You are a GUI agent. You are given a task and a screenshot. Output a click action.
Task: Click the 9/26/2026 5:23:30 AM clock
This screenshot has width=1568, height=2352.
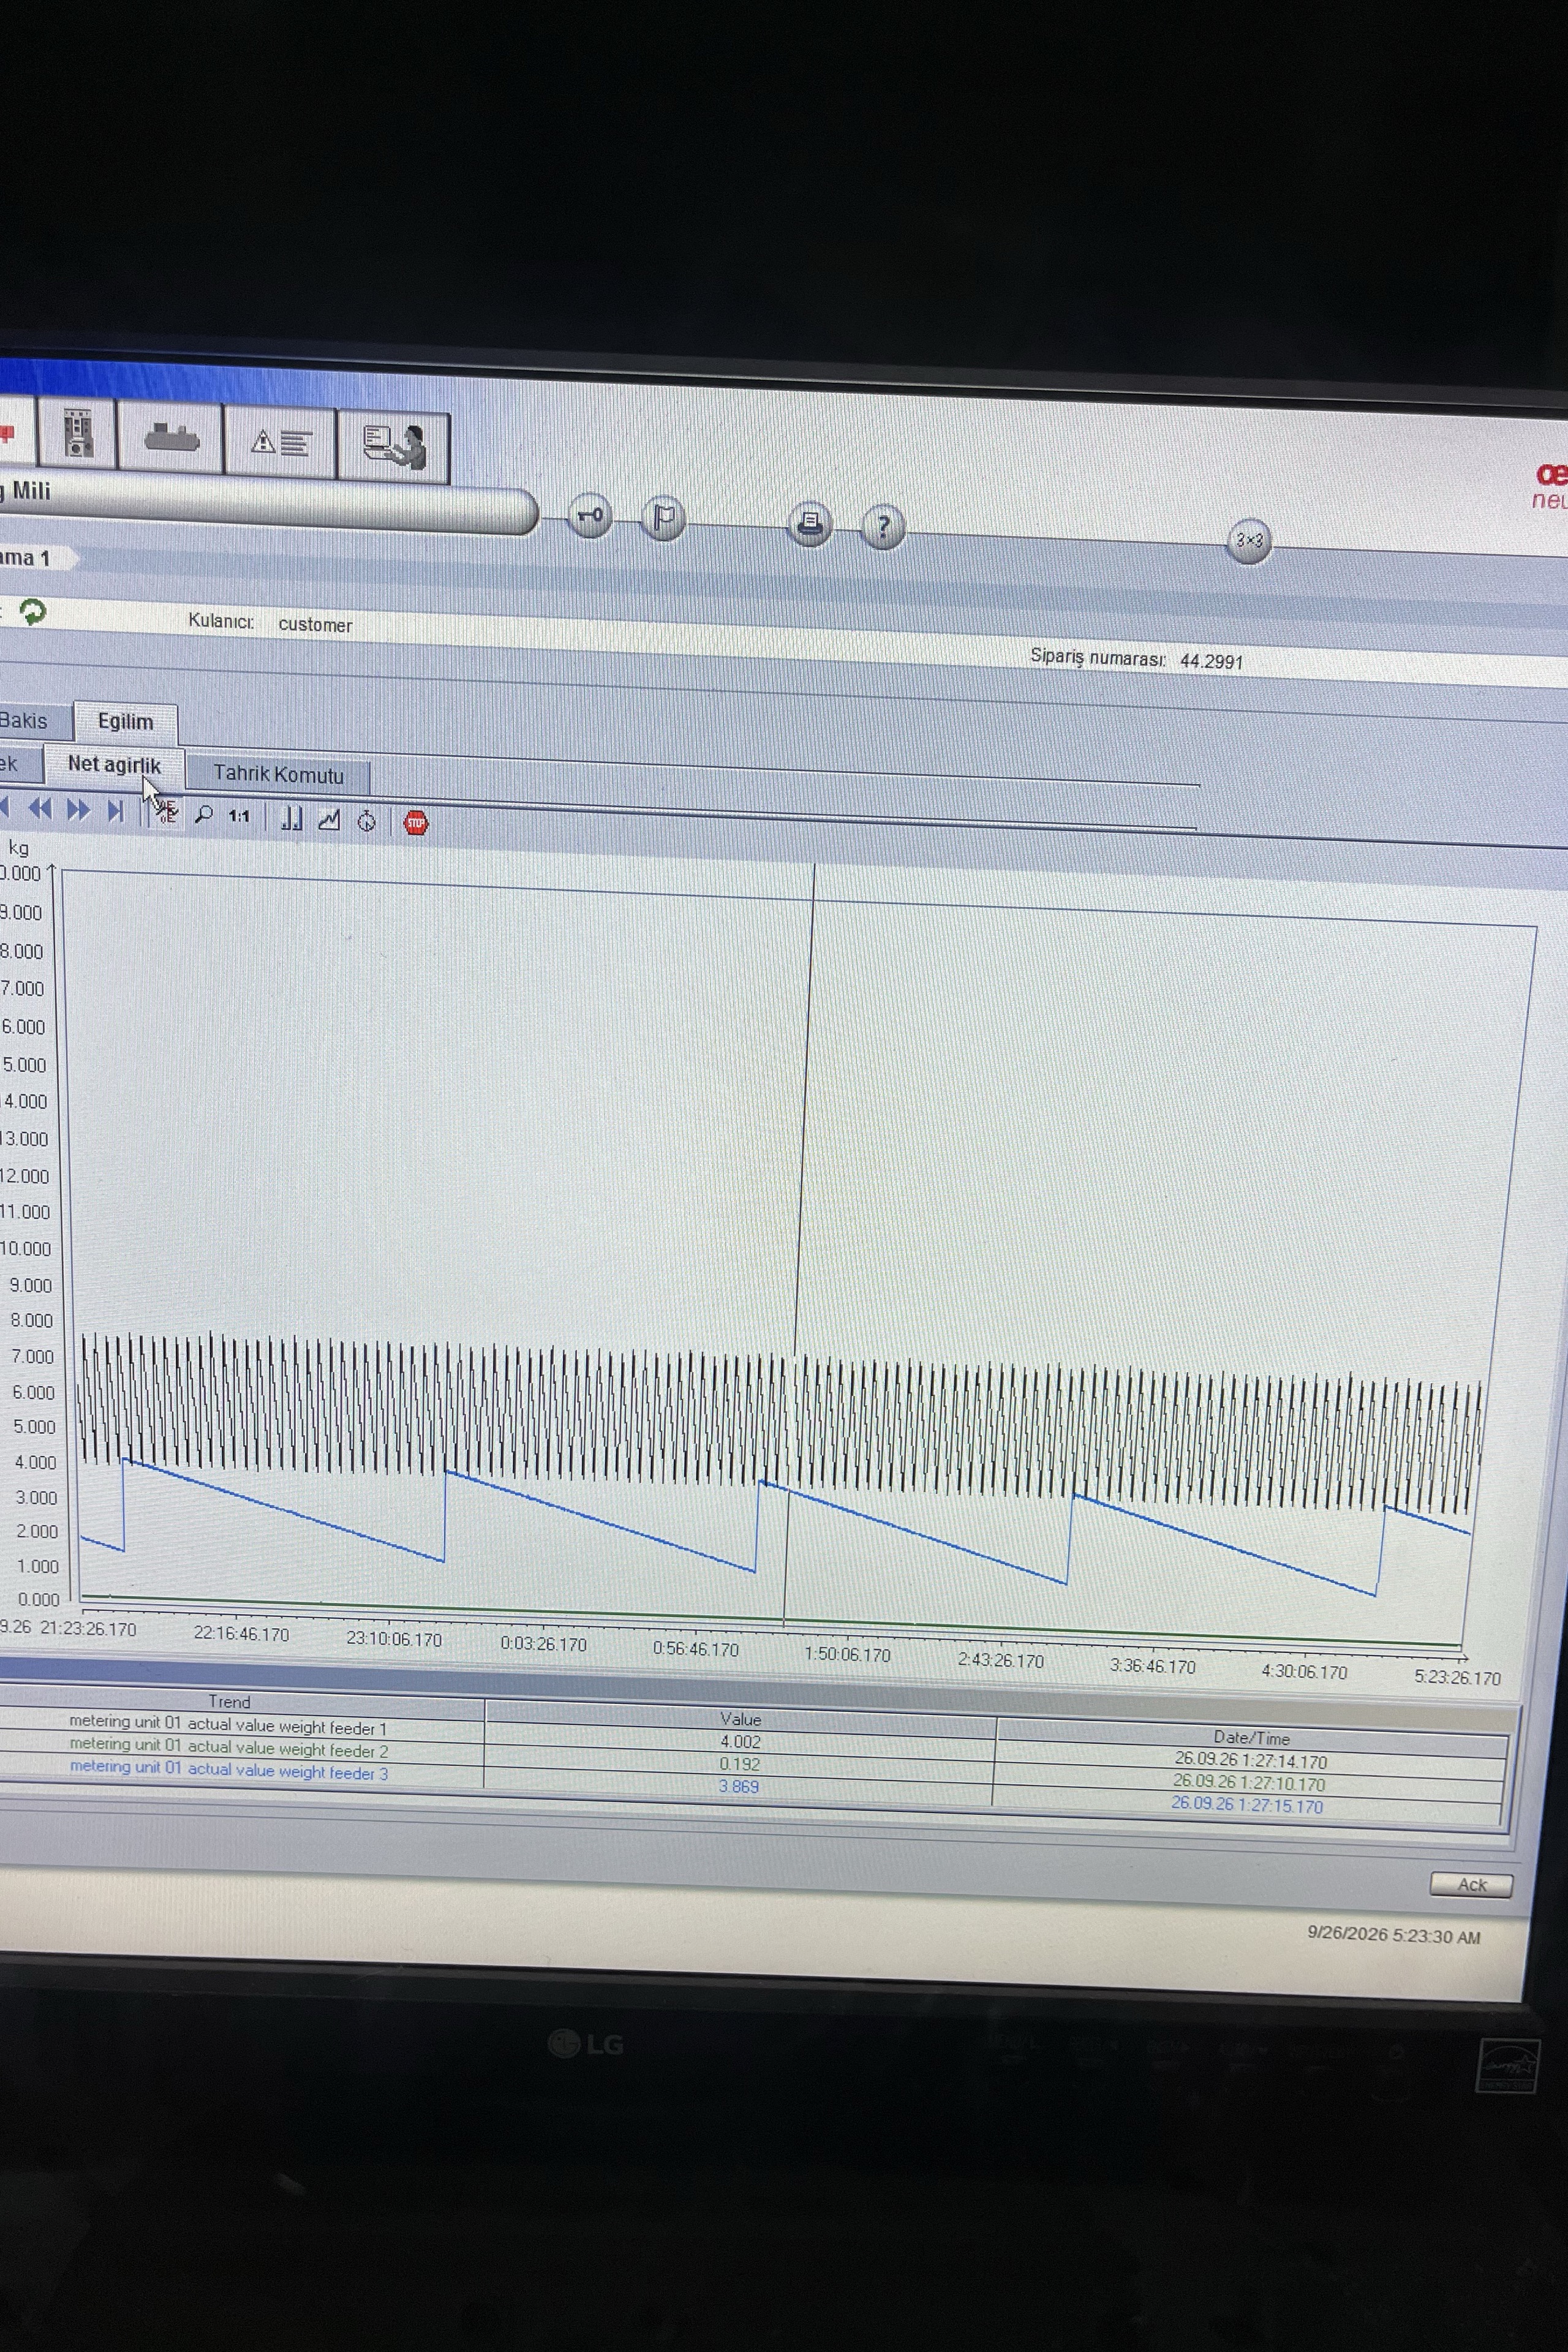pos(1393,1937)
